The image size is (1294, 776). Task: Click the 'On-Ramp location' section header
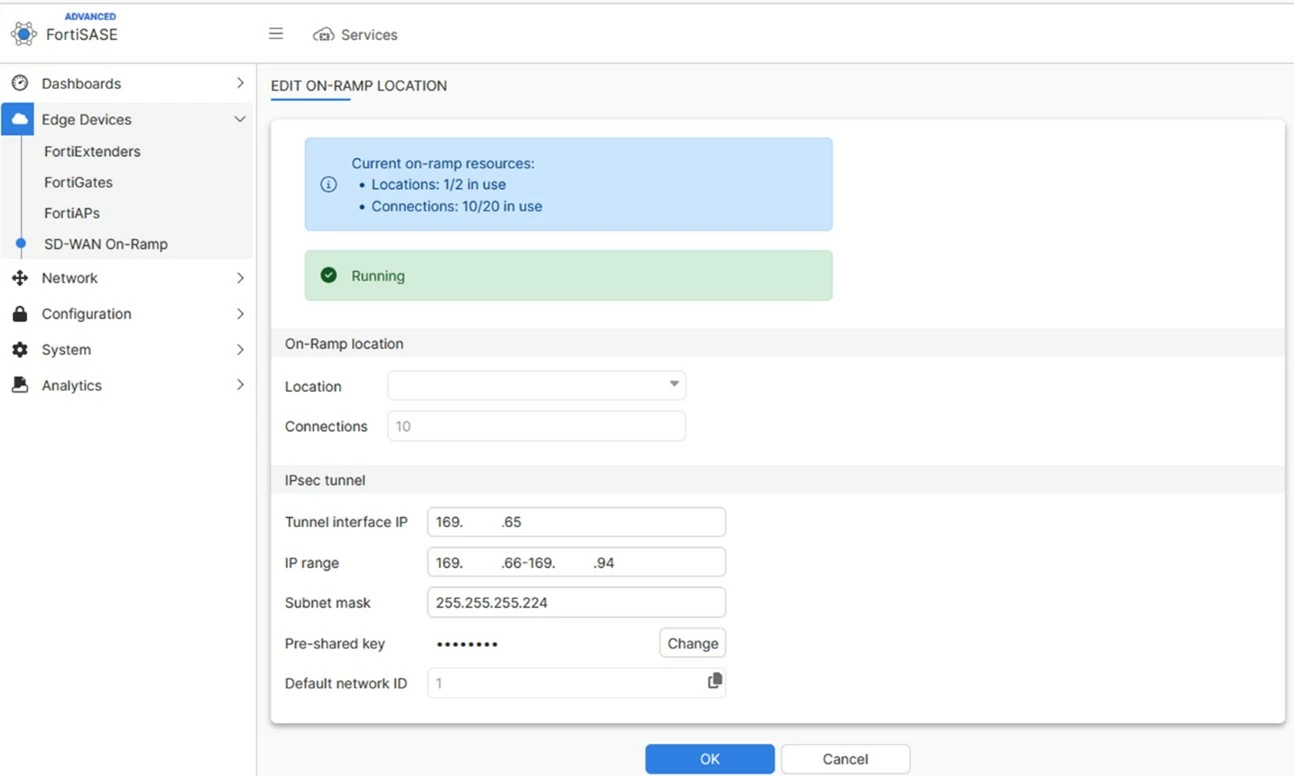click(344, 344)
